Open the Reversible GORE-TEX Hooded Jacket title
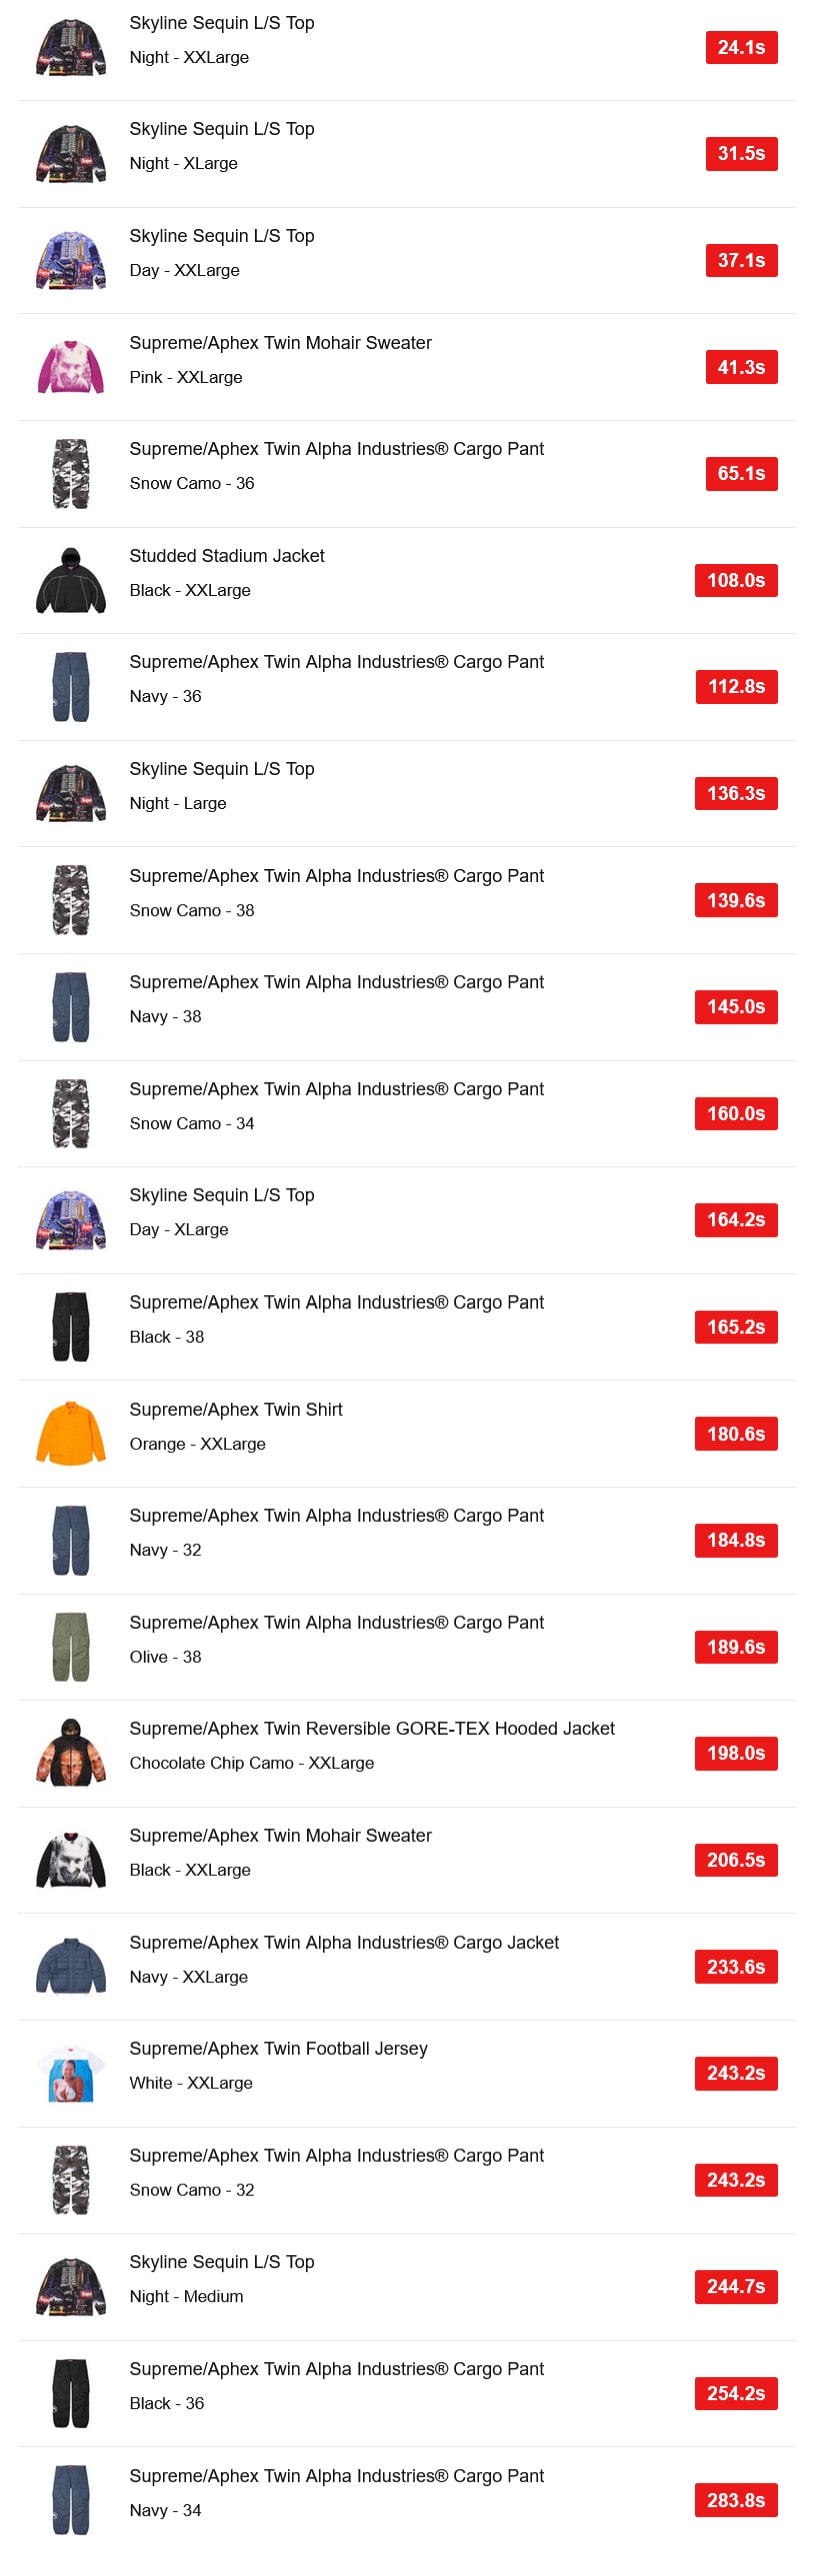This screenshot has width=814, height=2552. pyautogui.click(x=372, y=1729)
